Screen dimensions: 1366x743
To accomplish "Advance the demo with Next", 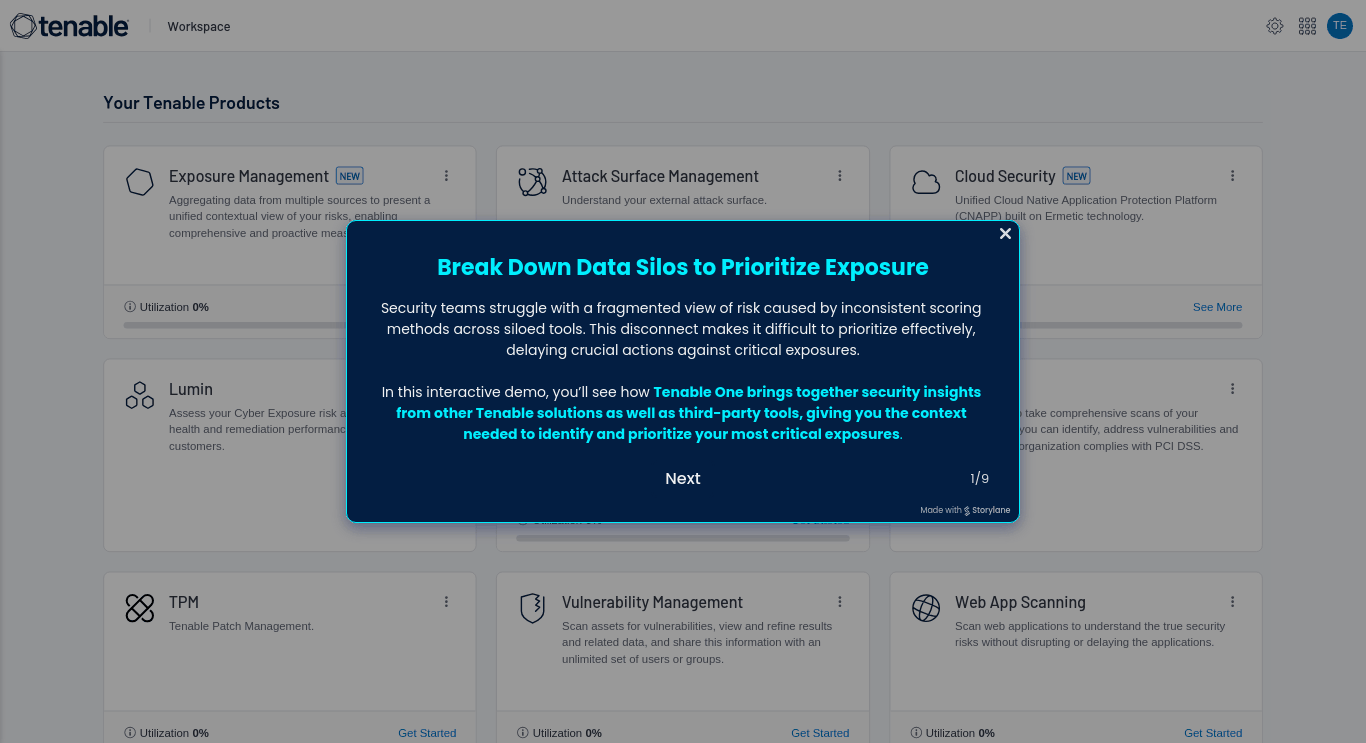I will [x=682, y=478].
